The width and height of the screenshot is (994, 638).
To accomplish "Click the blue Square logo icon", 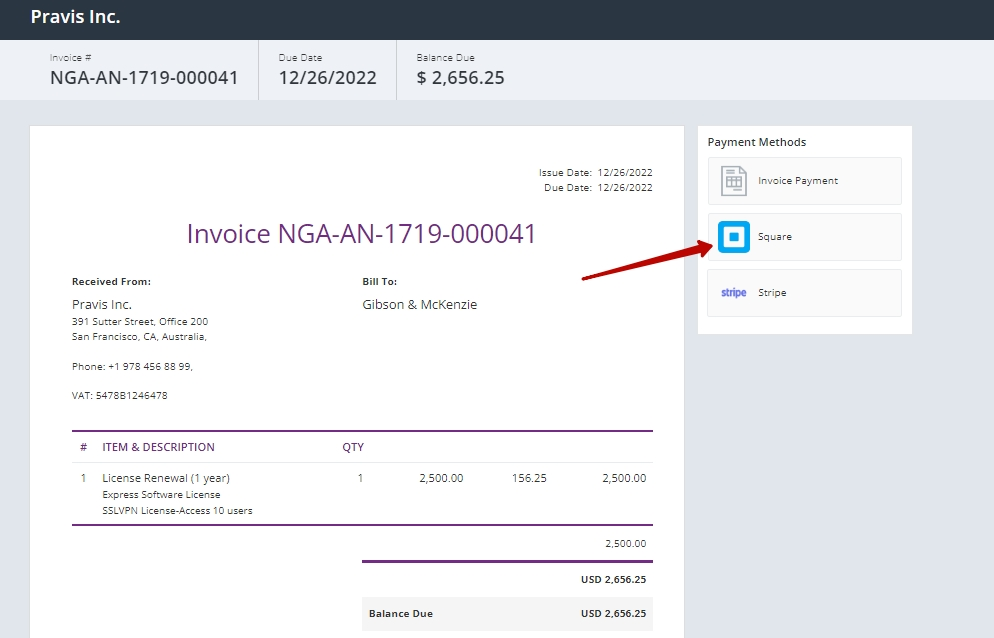I will pos(734,237).
